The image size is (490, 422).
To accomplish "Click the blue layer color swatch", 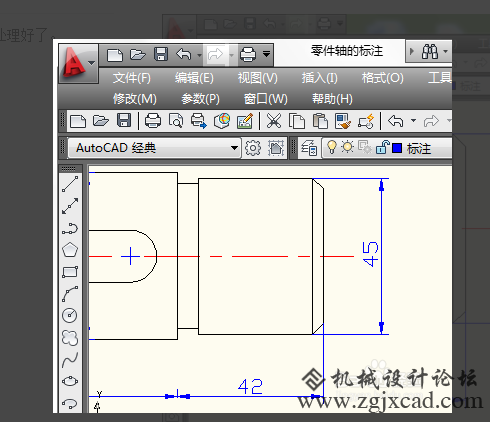I will [x=397, y=148].
